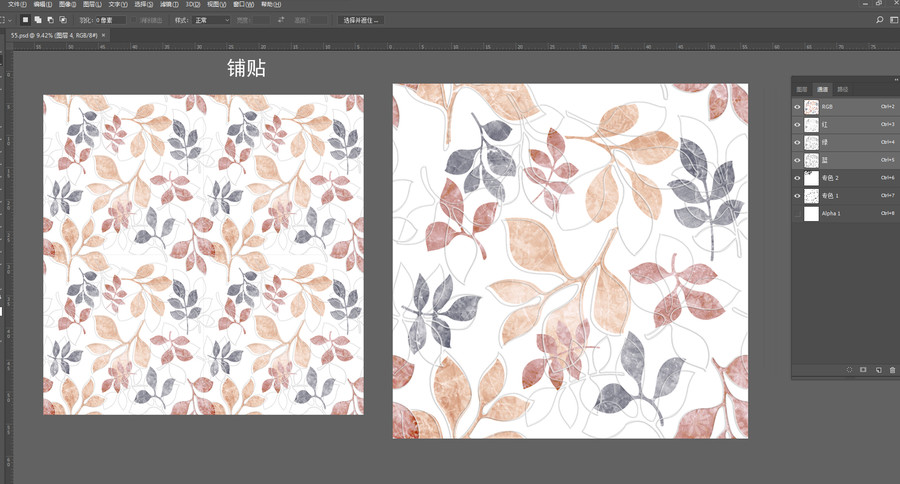Click the Ctrl+8 shortcut text
The width and height of the screenshot is (900, 484).
coord(887,214)
